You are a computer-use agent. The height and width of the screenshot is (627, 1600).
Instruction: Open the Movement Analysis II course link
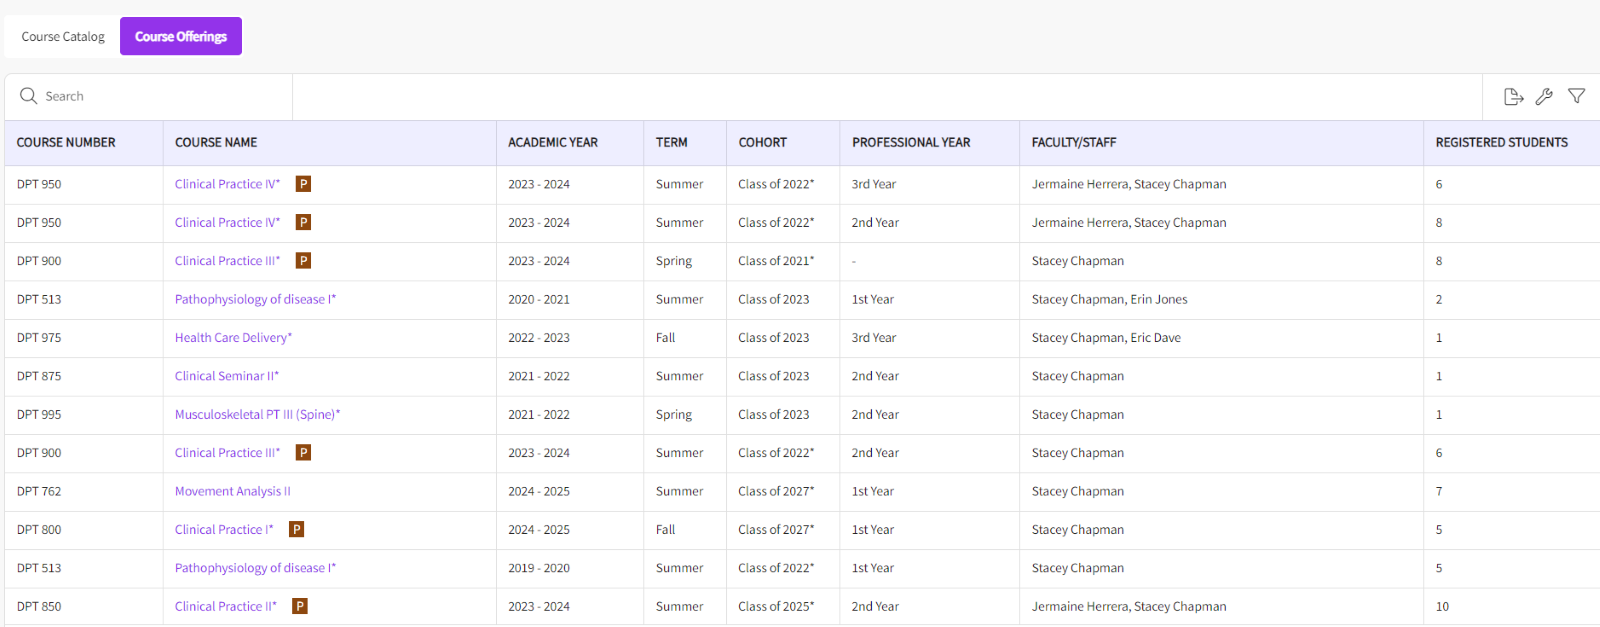click(x=232, y=491)
